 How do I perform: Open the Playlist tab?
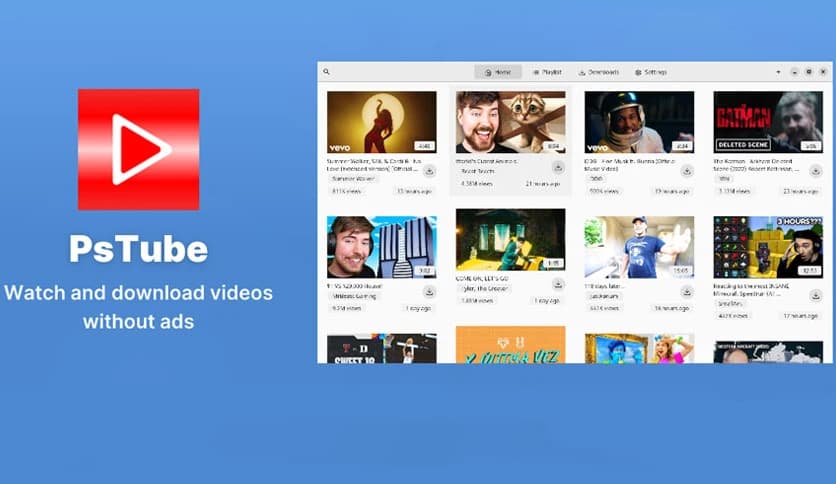547,72
